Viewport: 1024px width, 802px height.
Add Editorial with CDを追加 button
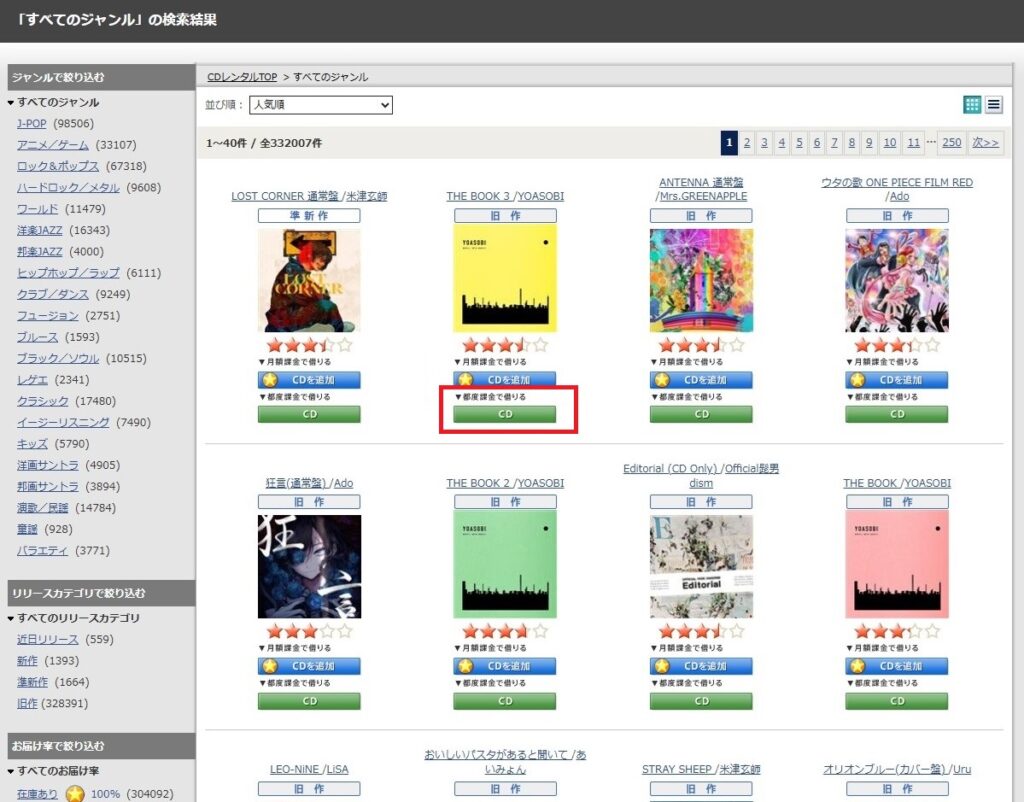coord(701,666)
